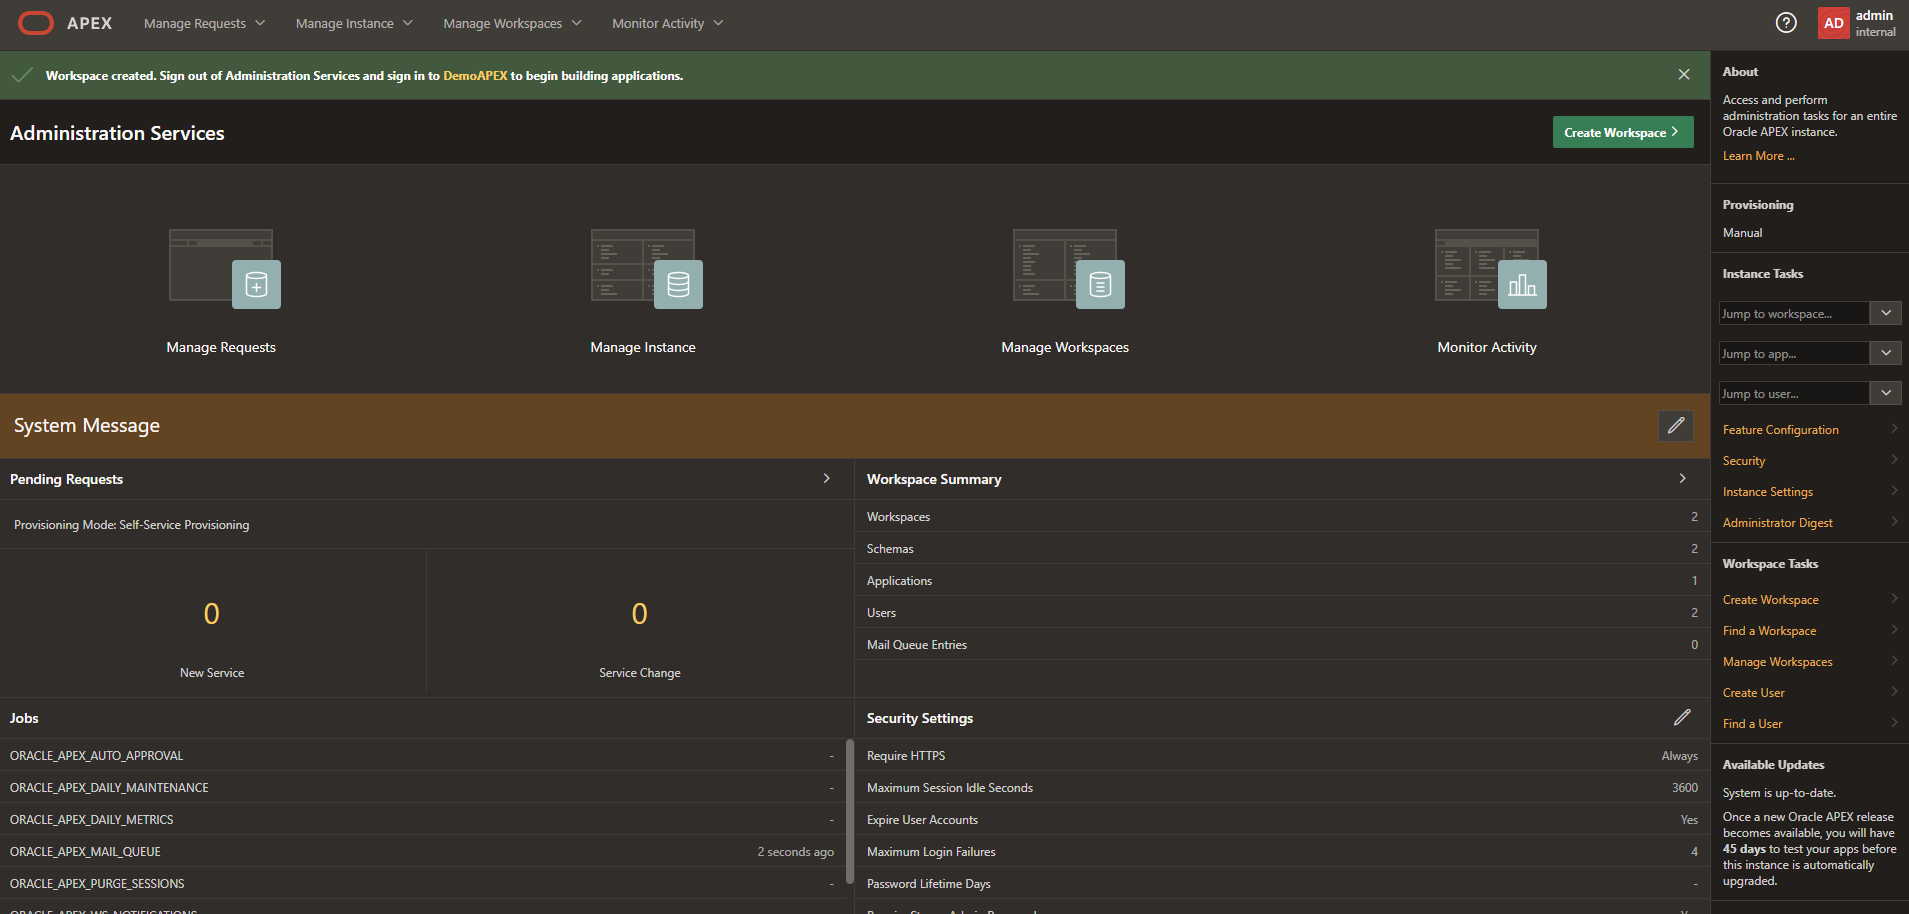This screenshot has height=914, width=1909.
Task: Open Find a Workspace link
Action: (1769, 631)
